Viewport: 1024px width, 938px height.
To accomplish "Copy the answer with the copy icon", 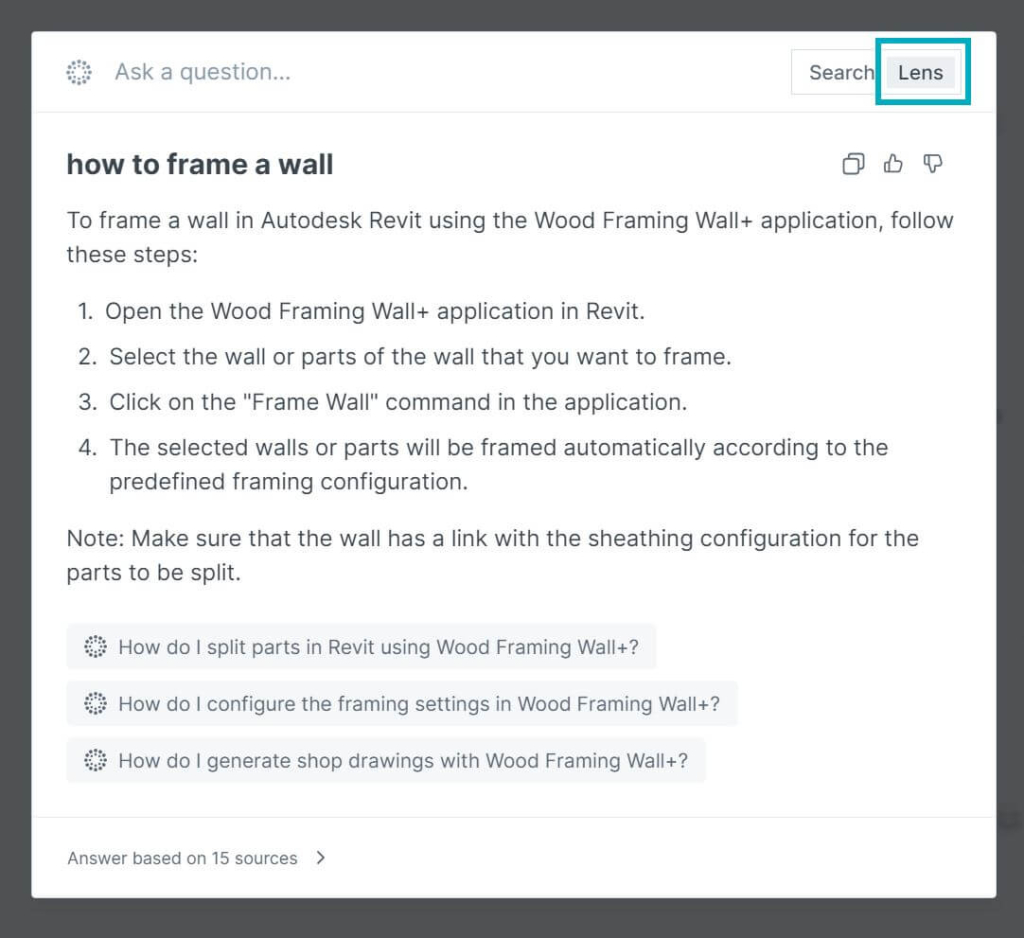I will (853, 163).
